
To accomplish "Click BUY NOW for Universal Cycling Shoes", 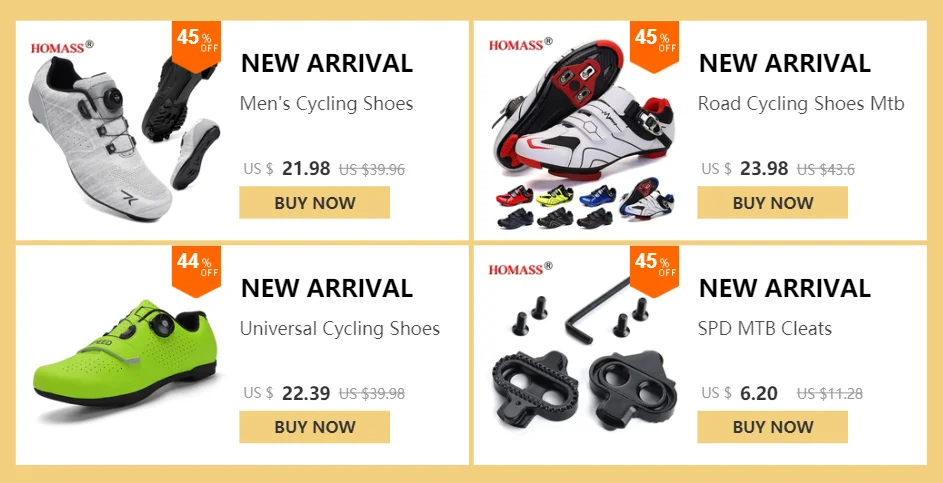I will pyautogui.click(x=315, y=427).
